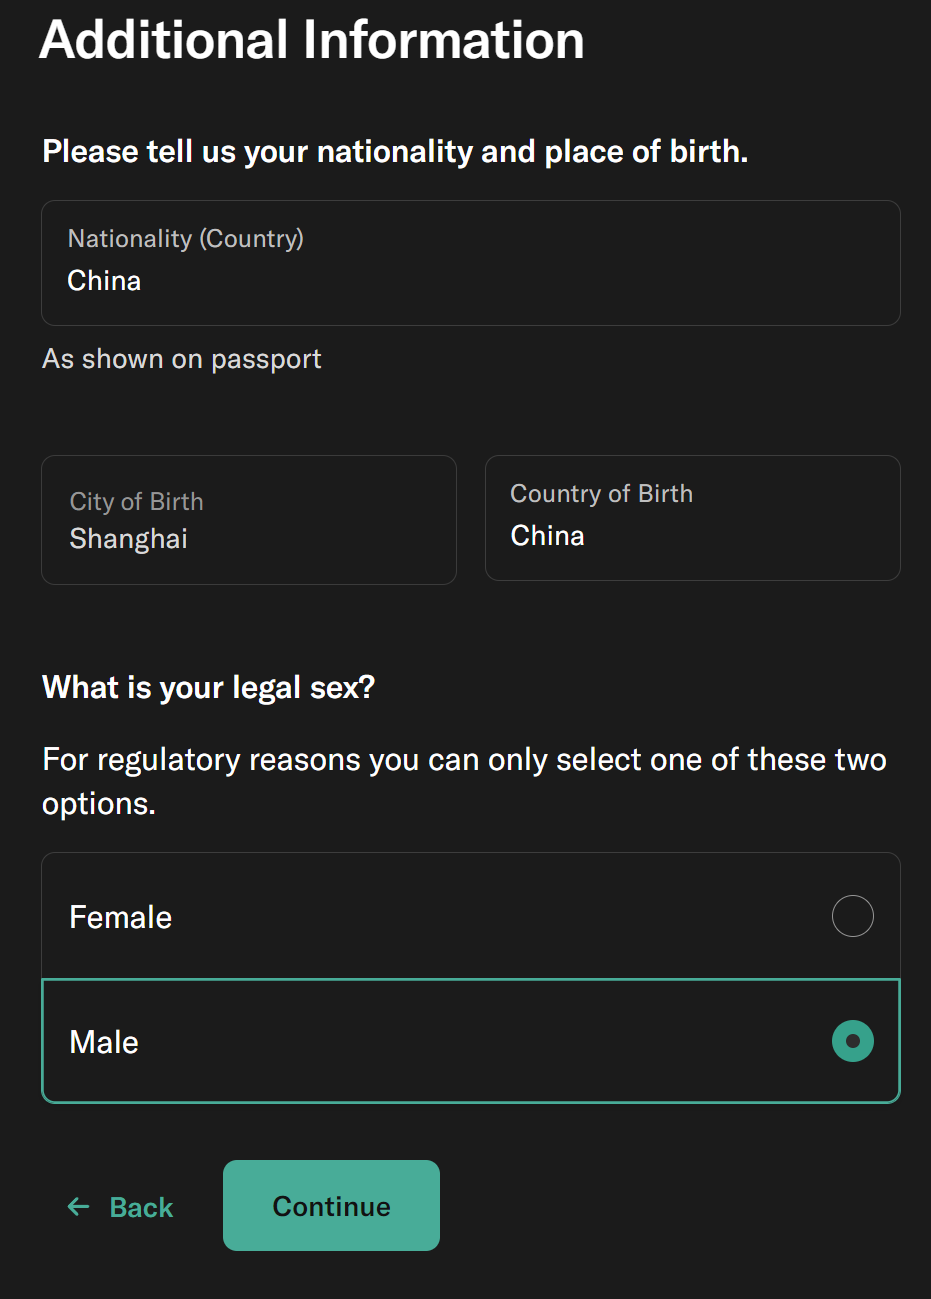Click the Female option label
Viewport: 931px width, 1299px height.
click(121, 917)
